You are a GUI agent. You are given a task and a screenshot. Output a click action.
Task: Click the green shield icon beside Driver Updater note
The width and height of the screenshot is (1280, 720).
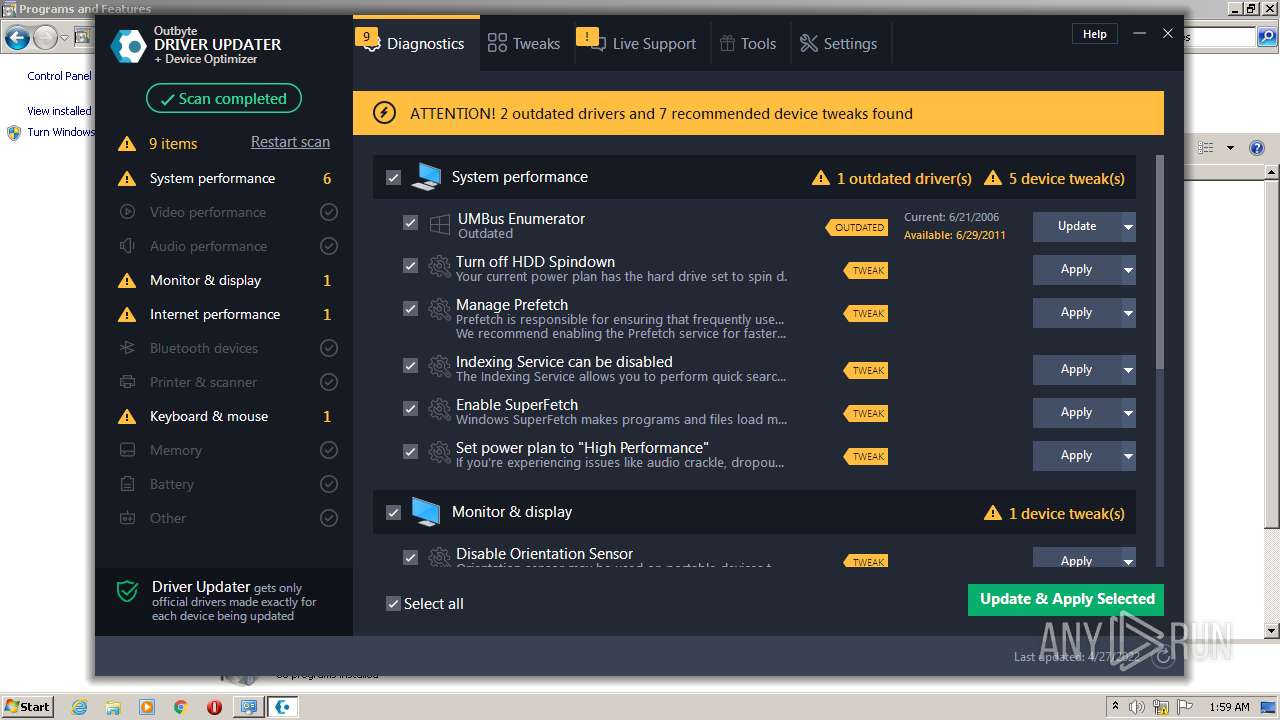[127, 592]
